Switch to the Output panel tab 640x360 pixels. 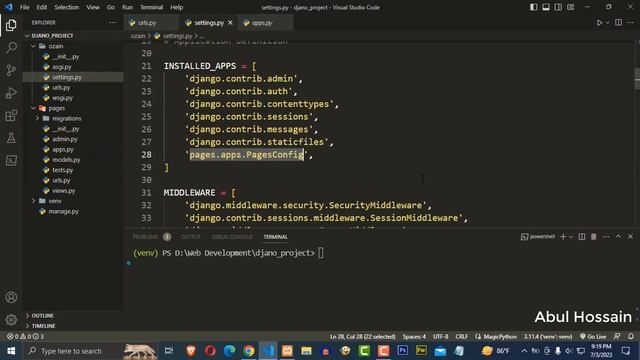pos(191,237)
